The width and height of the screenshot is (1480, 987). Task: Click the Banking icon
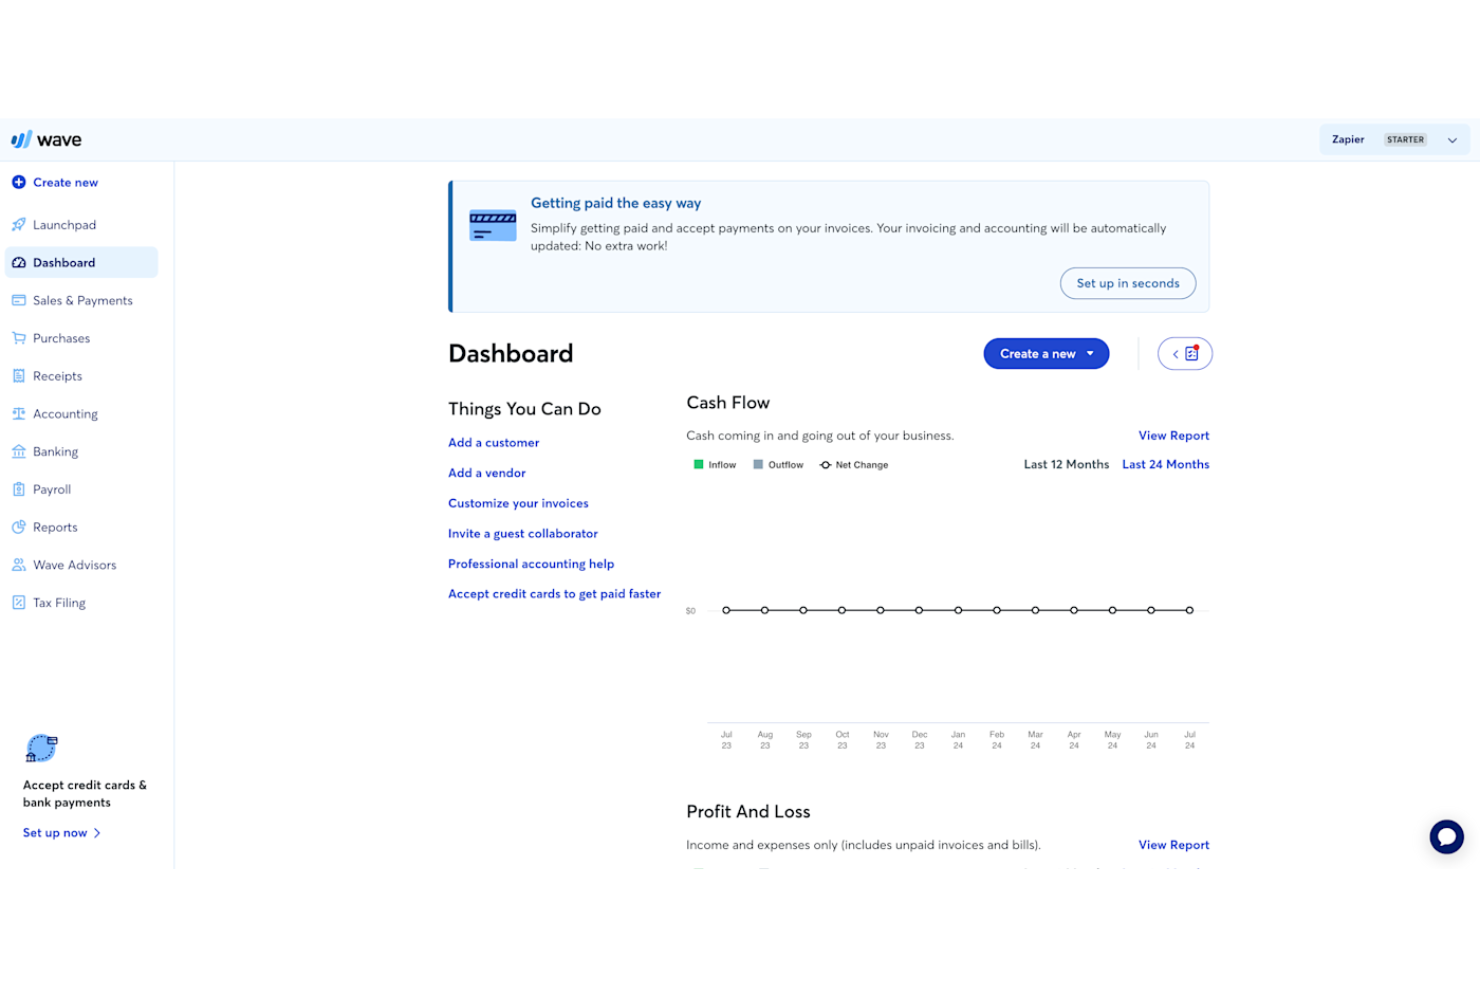pos(18,451)
